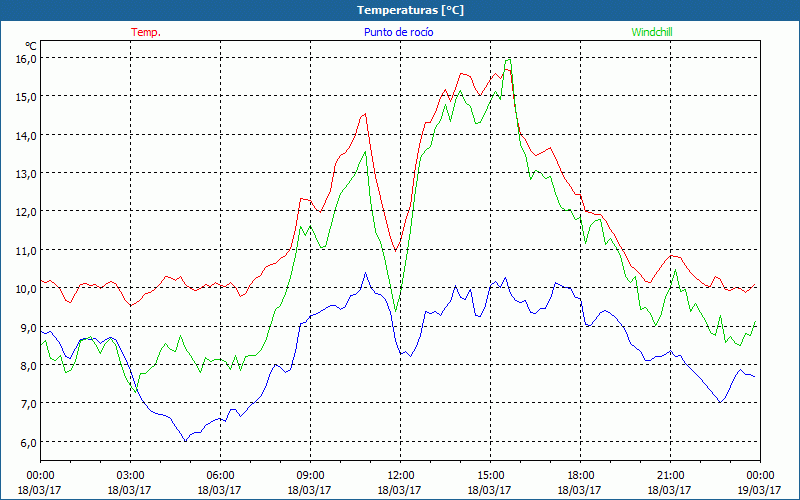Click the 12,0 y-axis value
800x500 pixels.
27,212
